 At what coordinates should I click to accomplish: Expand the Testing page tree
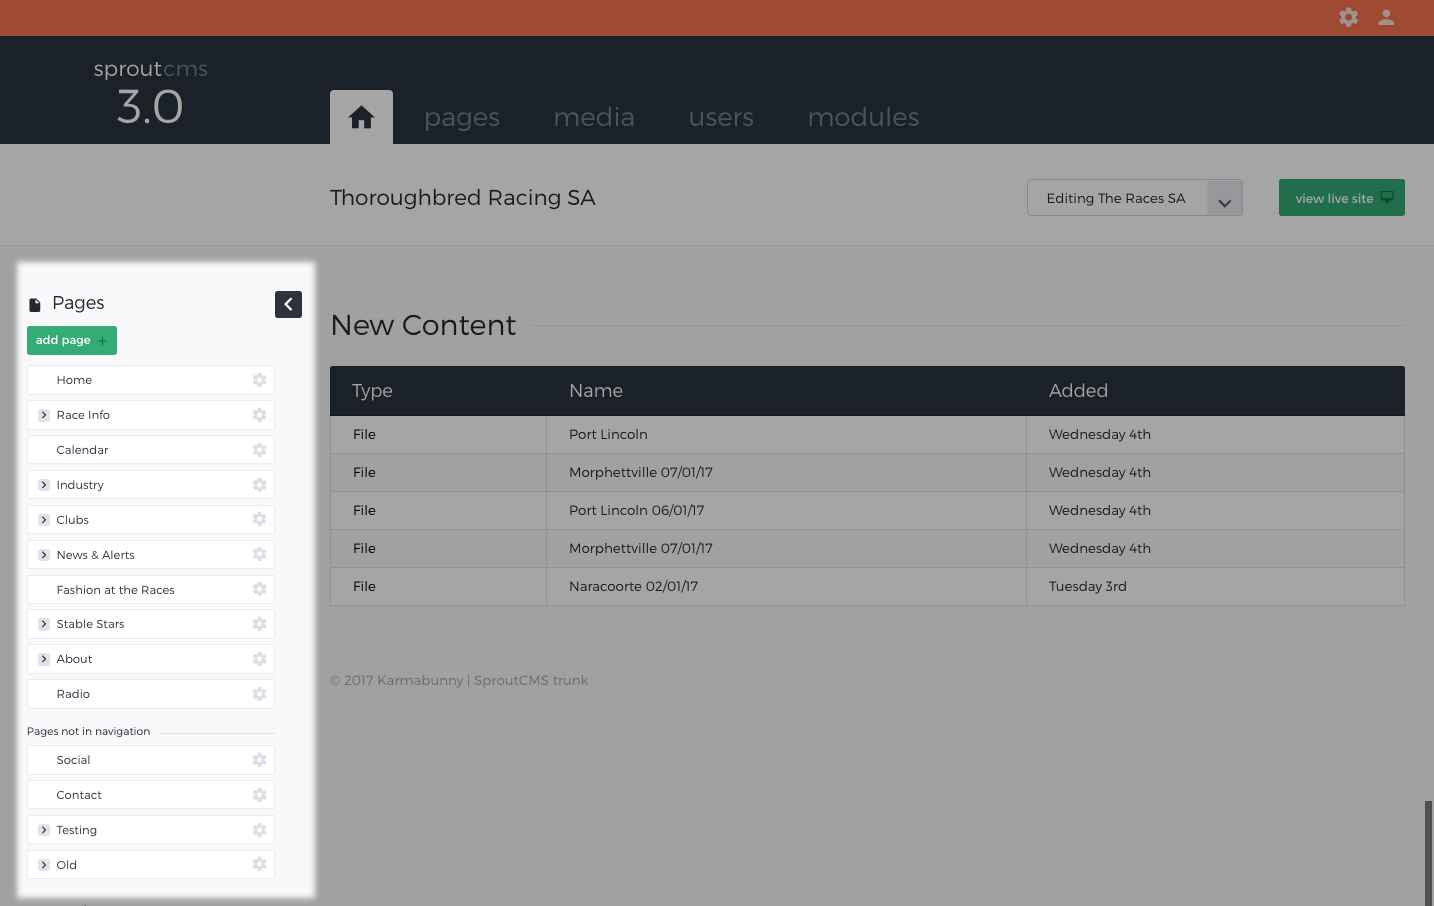44,830
